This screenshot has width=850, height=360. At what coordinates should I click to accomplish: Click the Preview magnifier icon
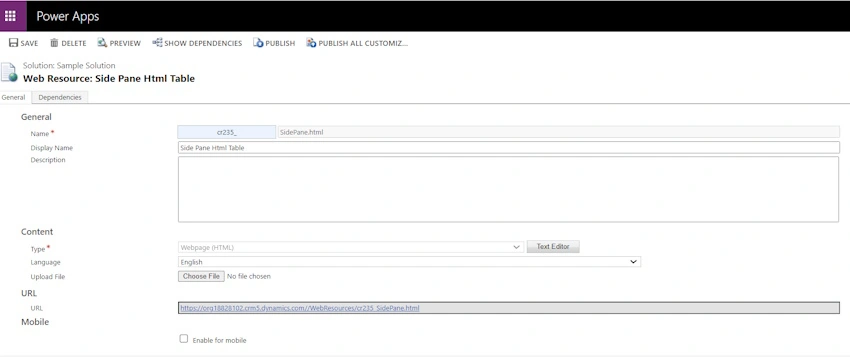click(102, 43)
